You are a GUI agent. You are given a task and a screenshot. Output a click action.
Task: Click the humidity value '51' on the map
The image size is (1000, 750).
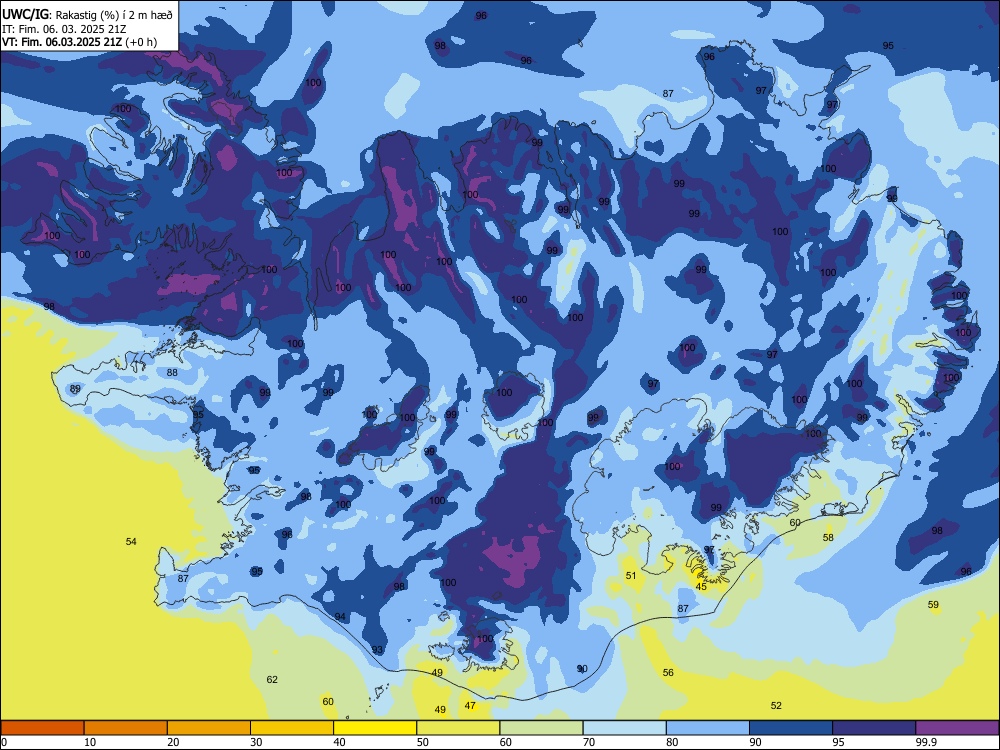[631, 575]
